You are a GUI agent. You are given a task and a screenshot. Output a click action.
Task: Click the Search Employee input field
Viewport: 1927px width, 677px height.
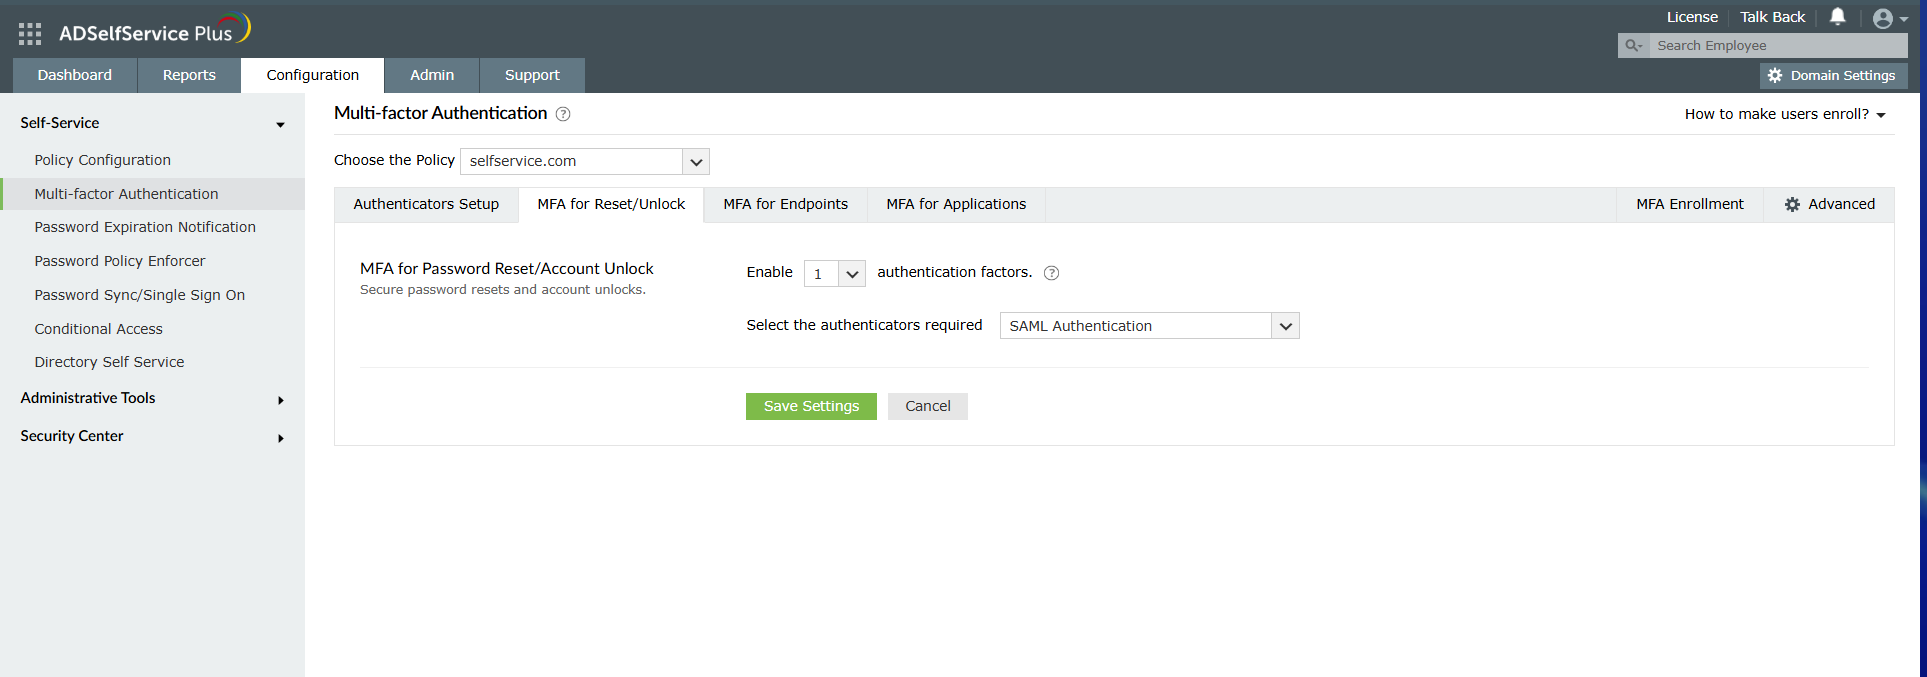click(1777, 46)
